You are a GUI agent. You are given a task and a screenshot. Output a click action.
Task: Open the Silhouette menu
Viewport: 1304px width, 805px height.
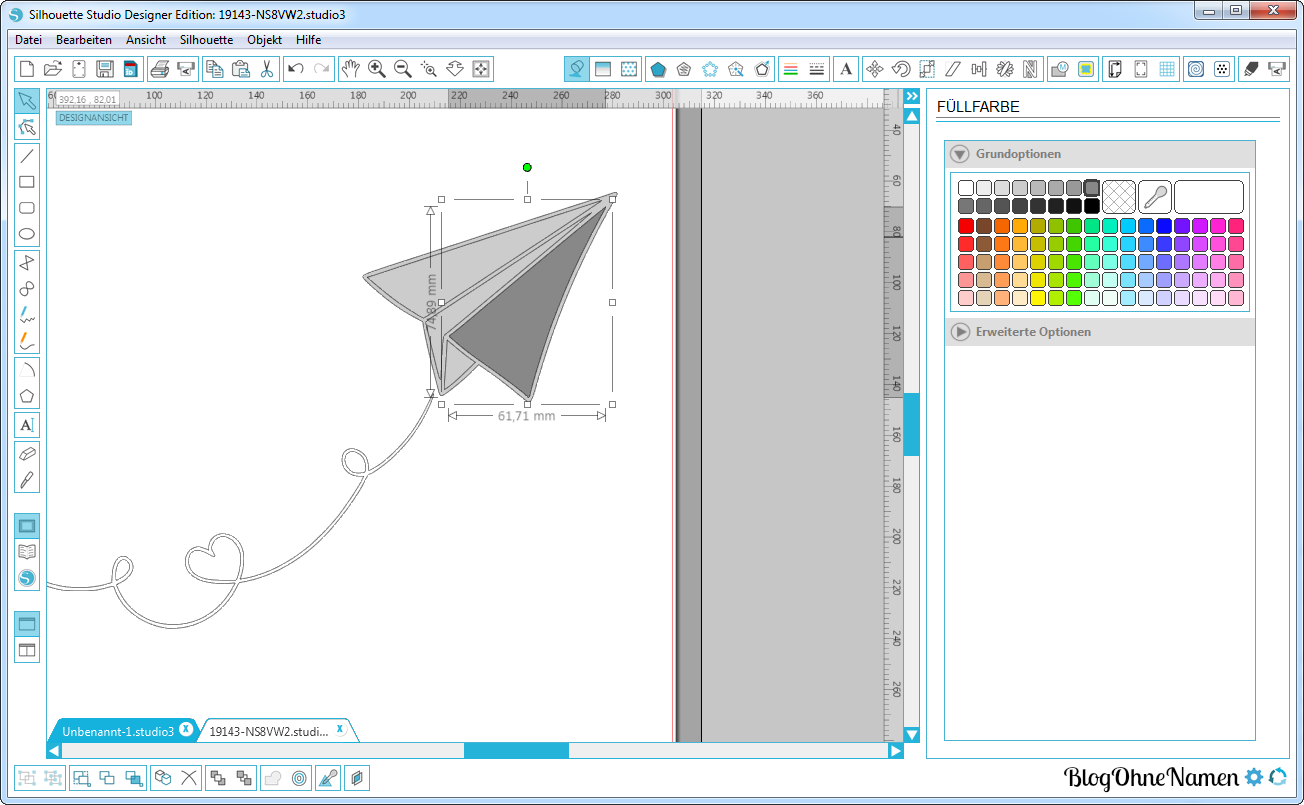206,40
